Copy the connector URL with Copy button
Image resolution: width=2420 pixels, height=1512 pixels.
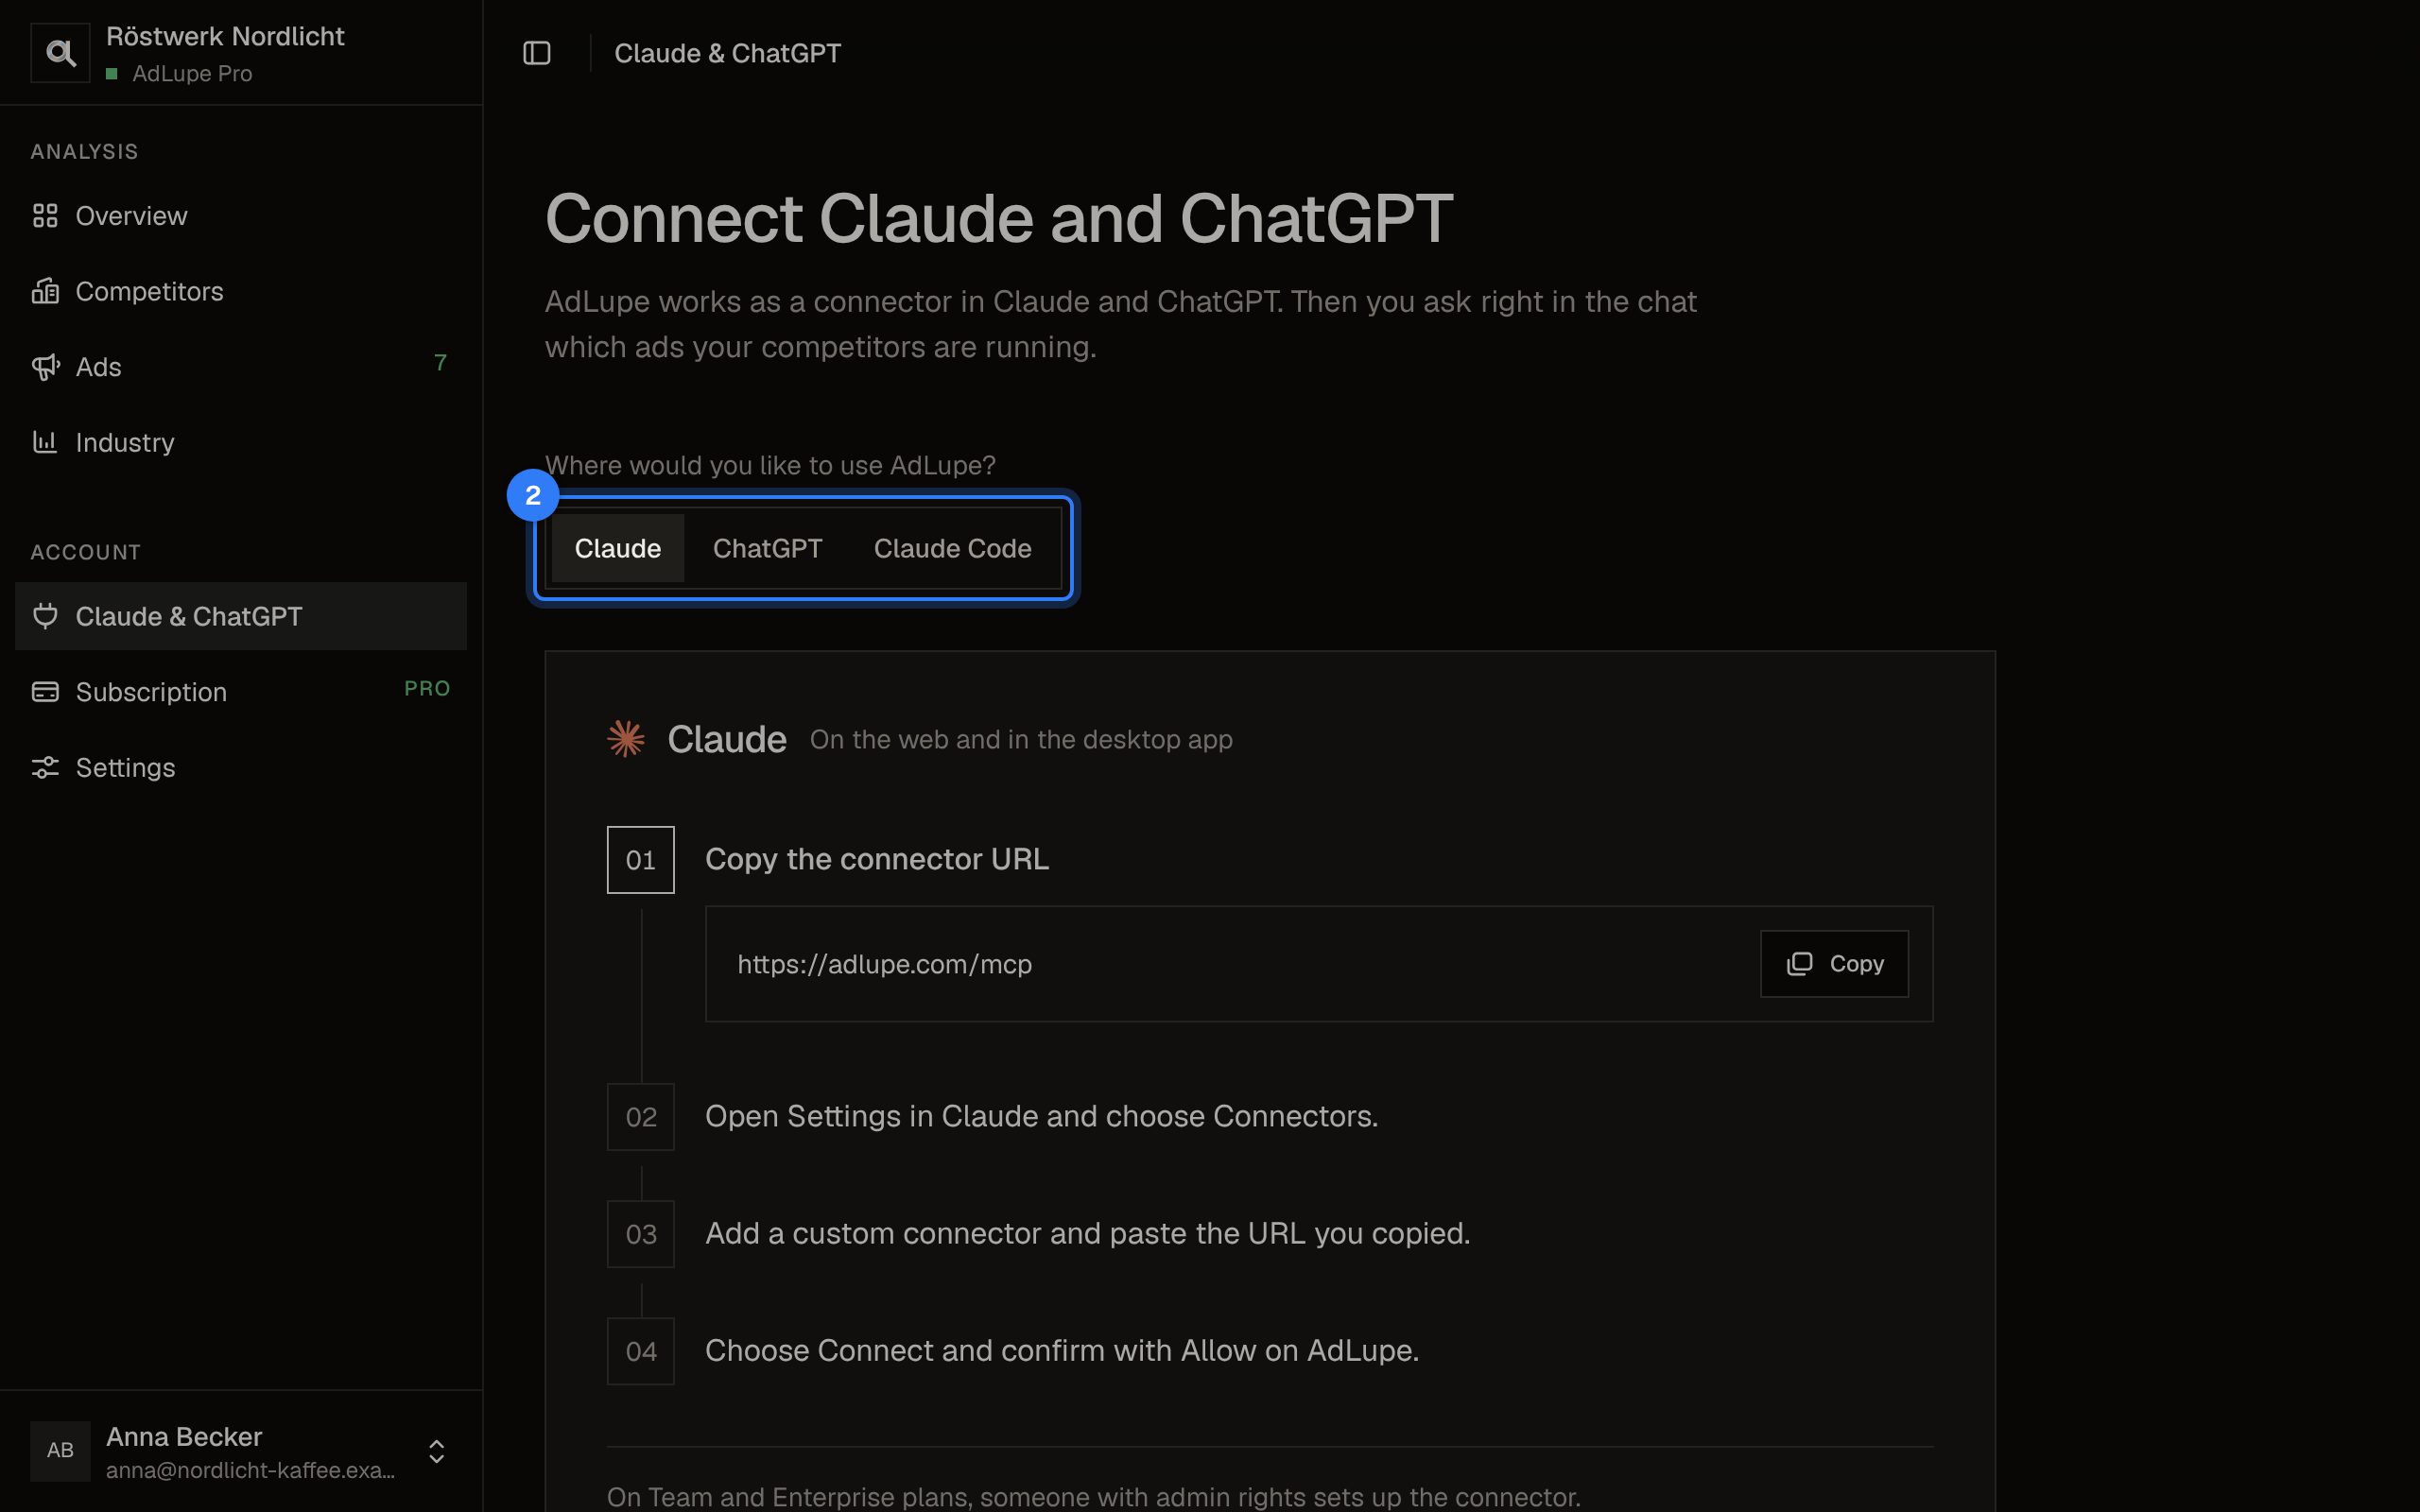pyautogui.click(x=1834, y=964)
